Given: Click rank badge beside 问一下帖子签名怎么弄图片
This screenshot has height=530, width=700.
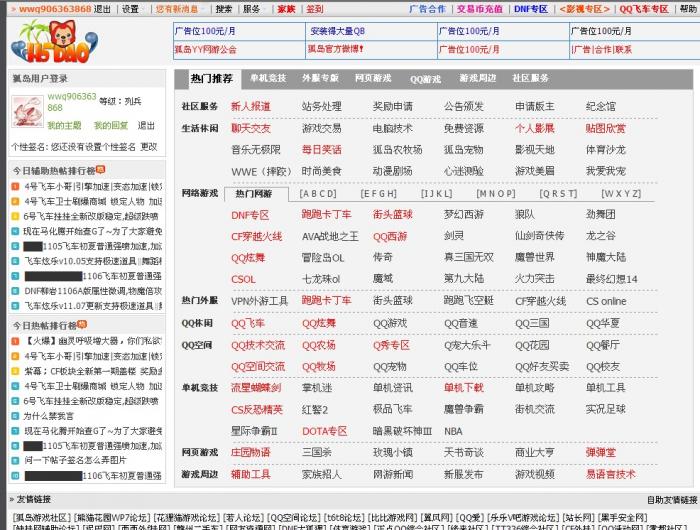Looking at the screenshot, I should (15, 460).
